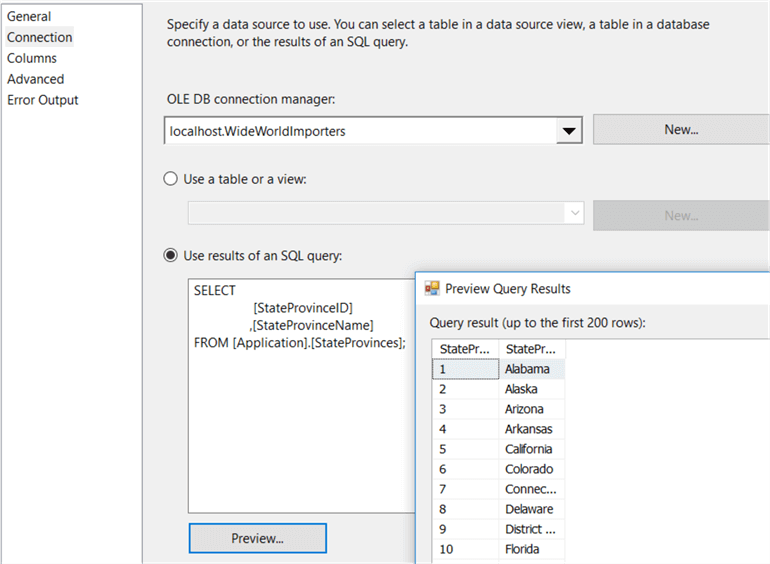The height and width of the screenshot is (564, 770).
Task: Click the row ID cell for Delaware
Action: coord(465,509)
